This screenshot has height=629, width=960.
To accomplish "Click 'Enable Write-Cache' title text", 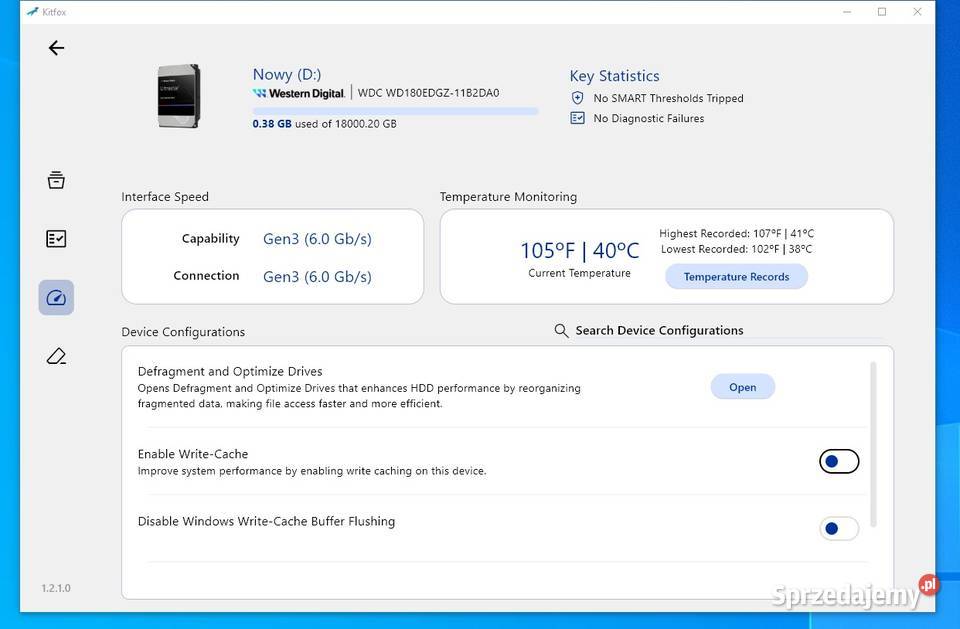I will pos(193,454).
